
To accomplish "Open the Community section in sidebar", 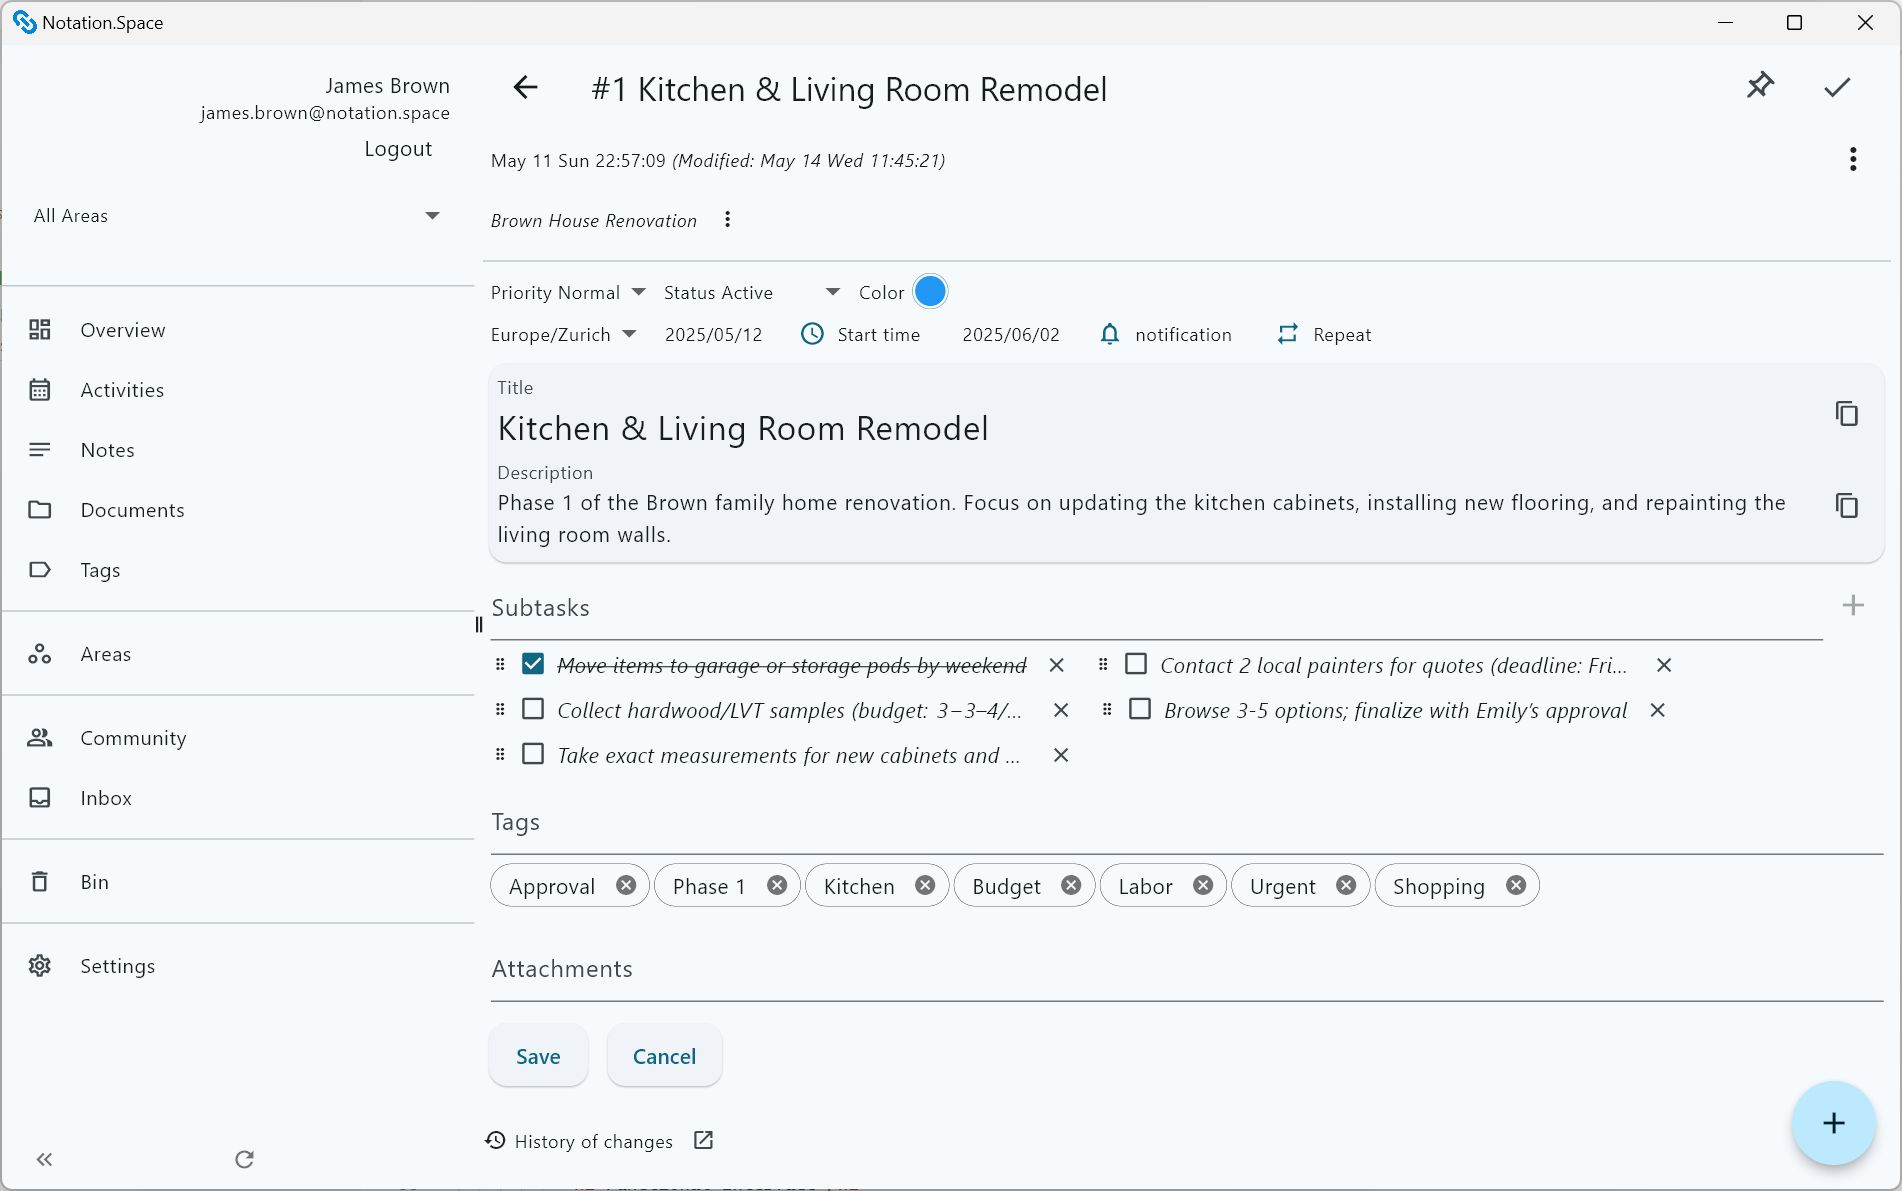I will (x=133, y=737).
